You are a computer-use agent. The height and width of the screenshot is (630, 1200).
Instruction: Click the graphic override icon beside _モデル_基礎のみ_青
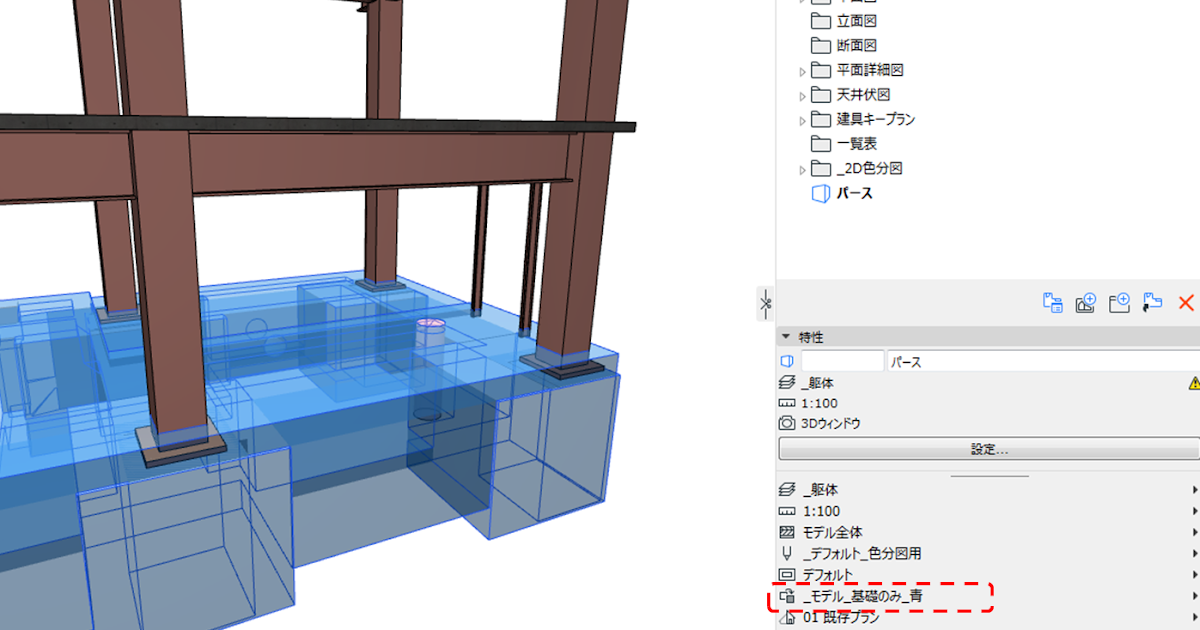tap(789, 594)
